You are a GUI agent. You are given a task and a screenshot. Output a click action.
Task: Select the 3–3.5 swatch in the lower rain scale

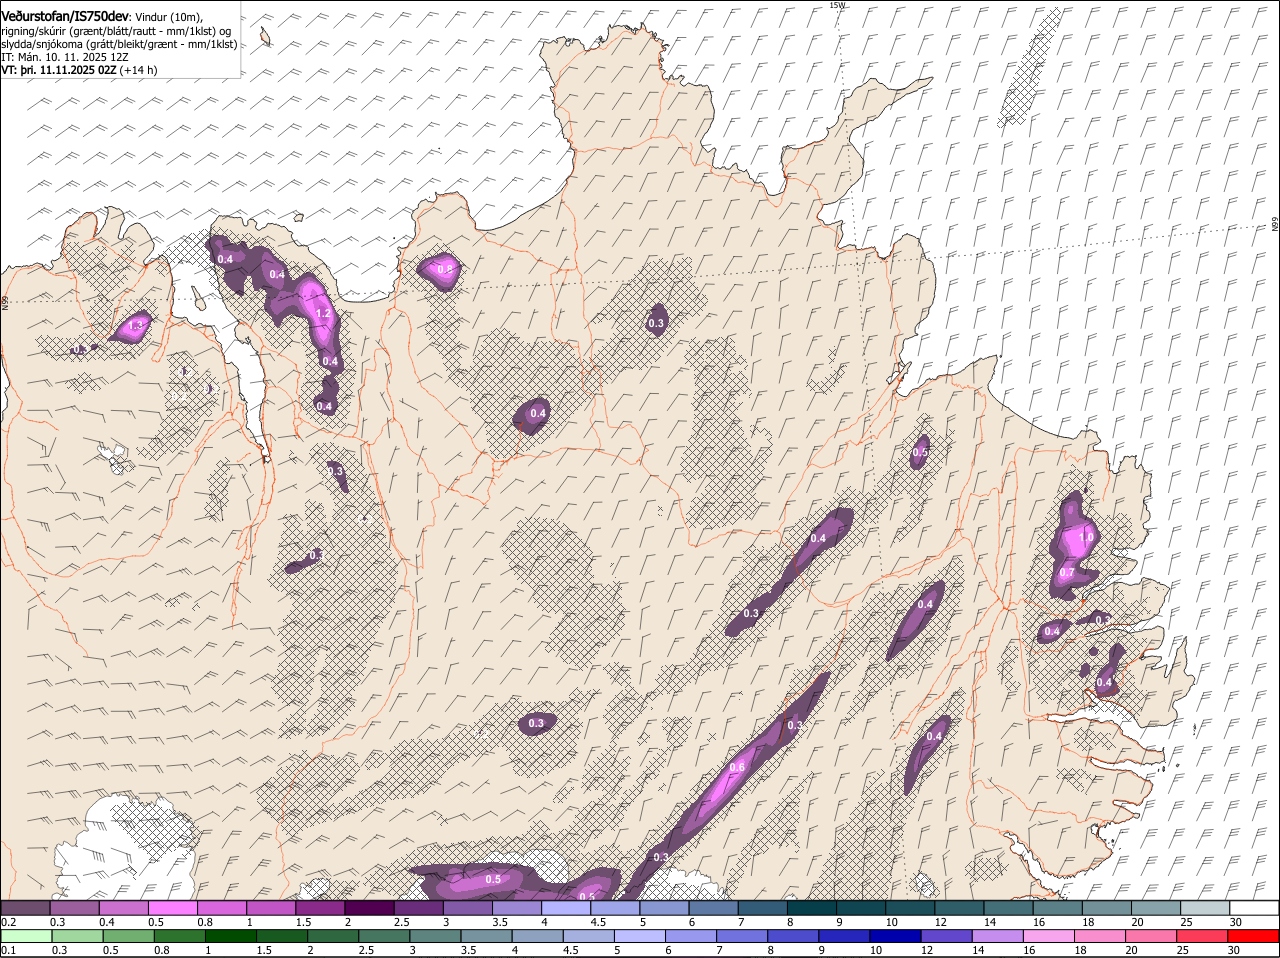point(434,936)
